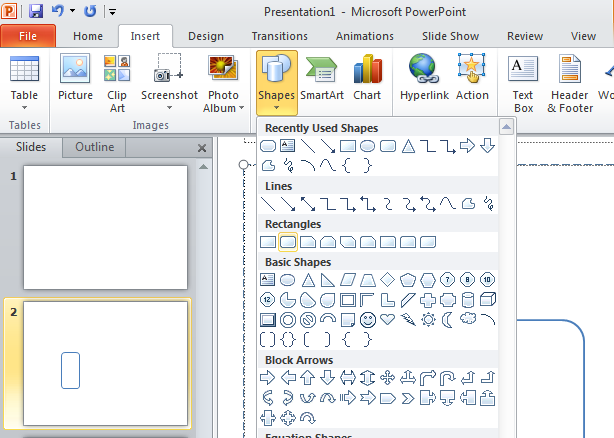614x438 pixels.
Task: Pick the Parallelogram basic shape
Action: tap(348, 280)
